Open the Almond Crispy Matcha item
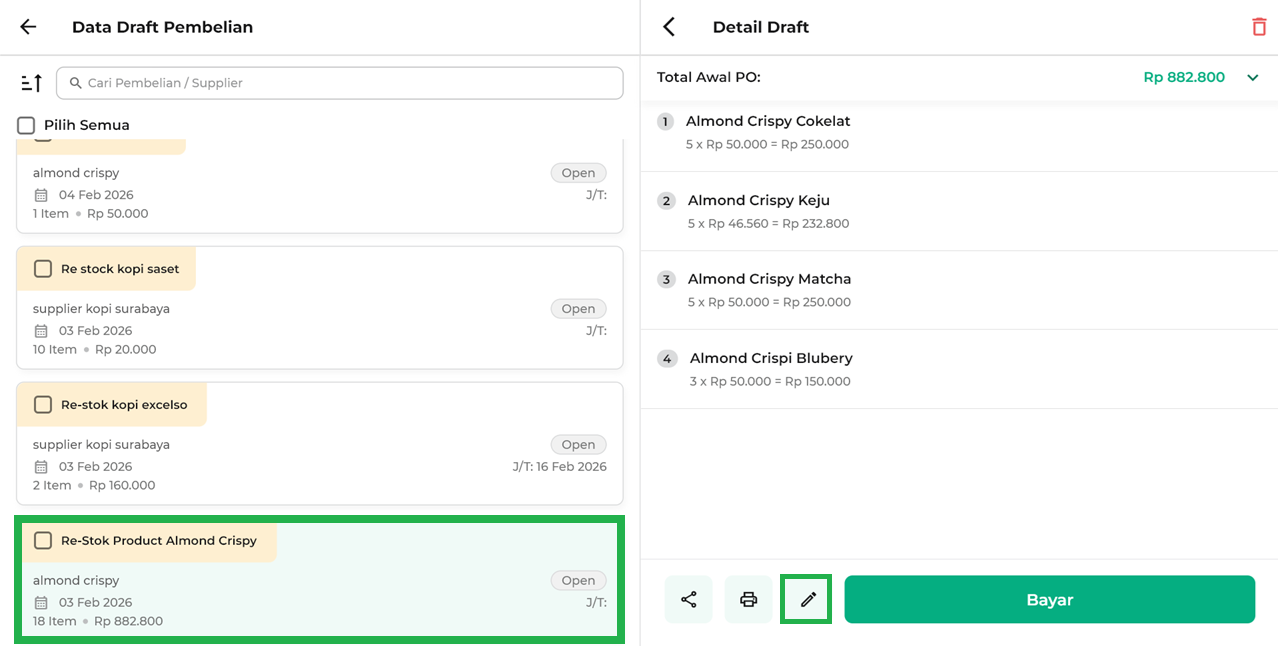 pos(958,290)
